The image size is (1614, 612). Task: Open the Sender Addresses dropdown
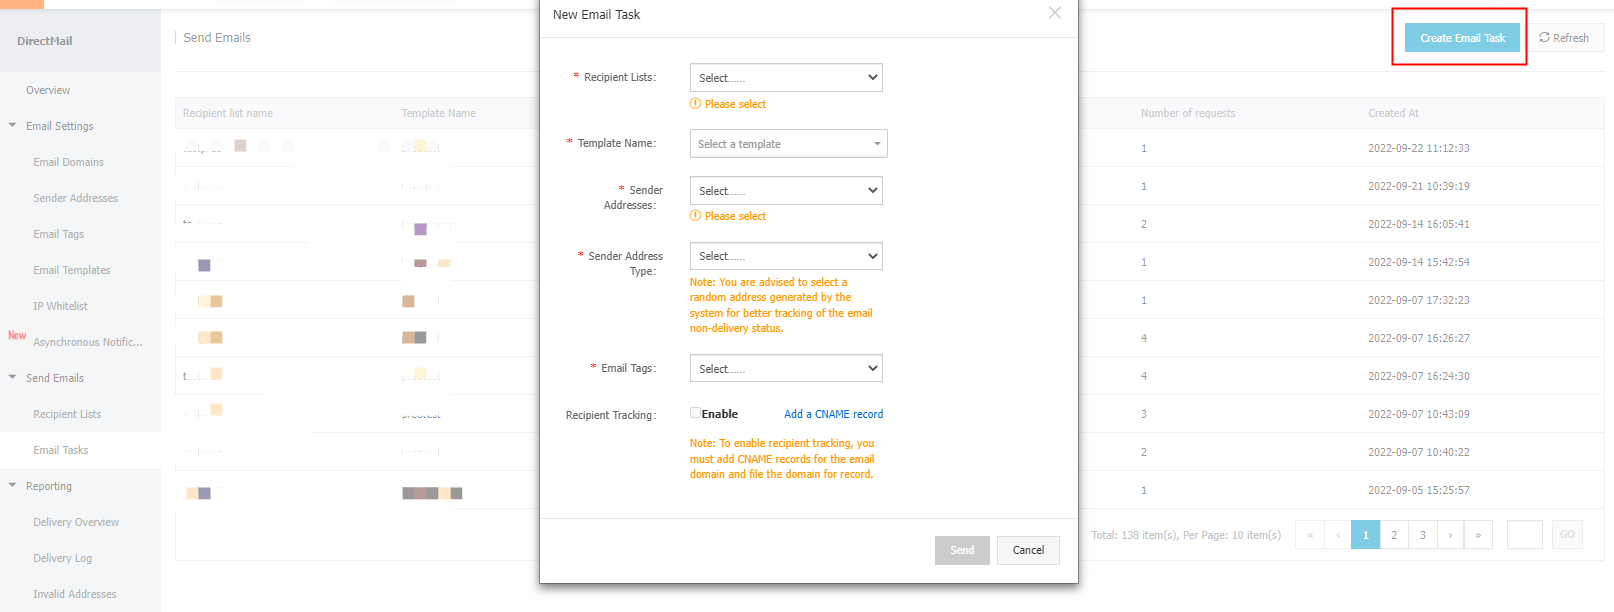point(786,191)
